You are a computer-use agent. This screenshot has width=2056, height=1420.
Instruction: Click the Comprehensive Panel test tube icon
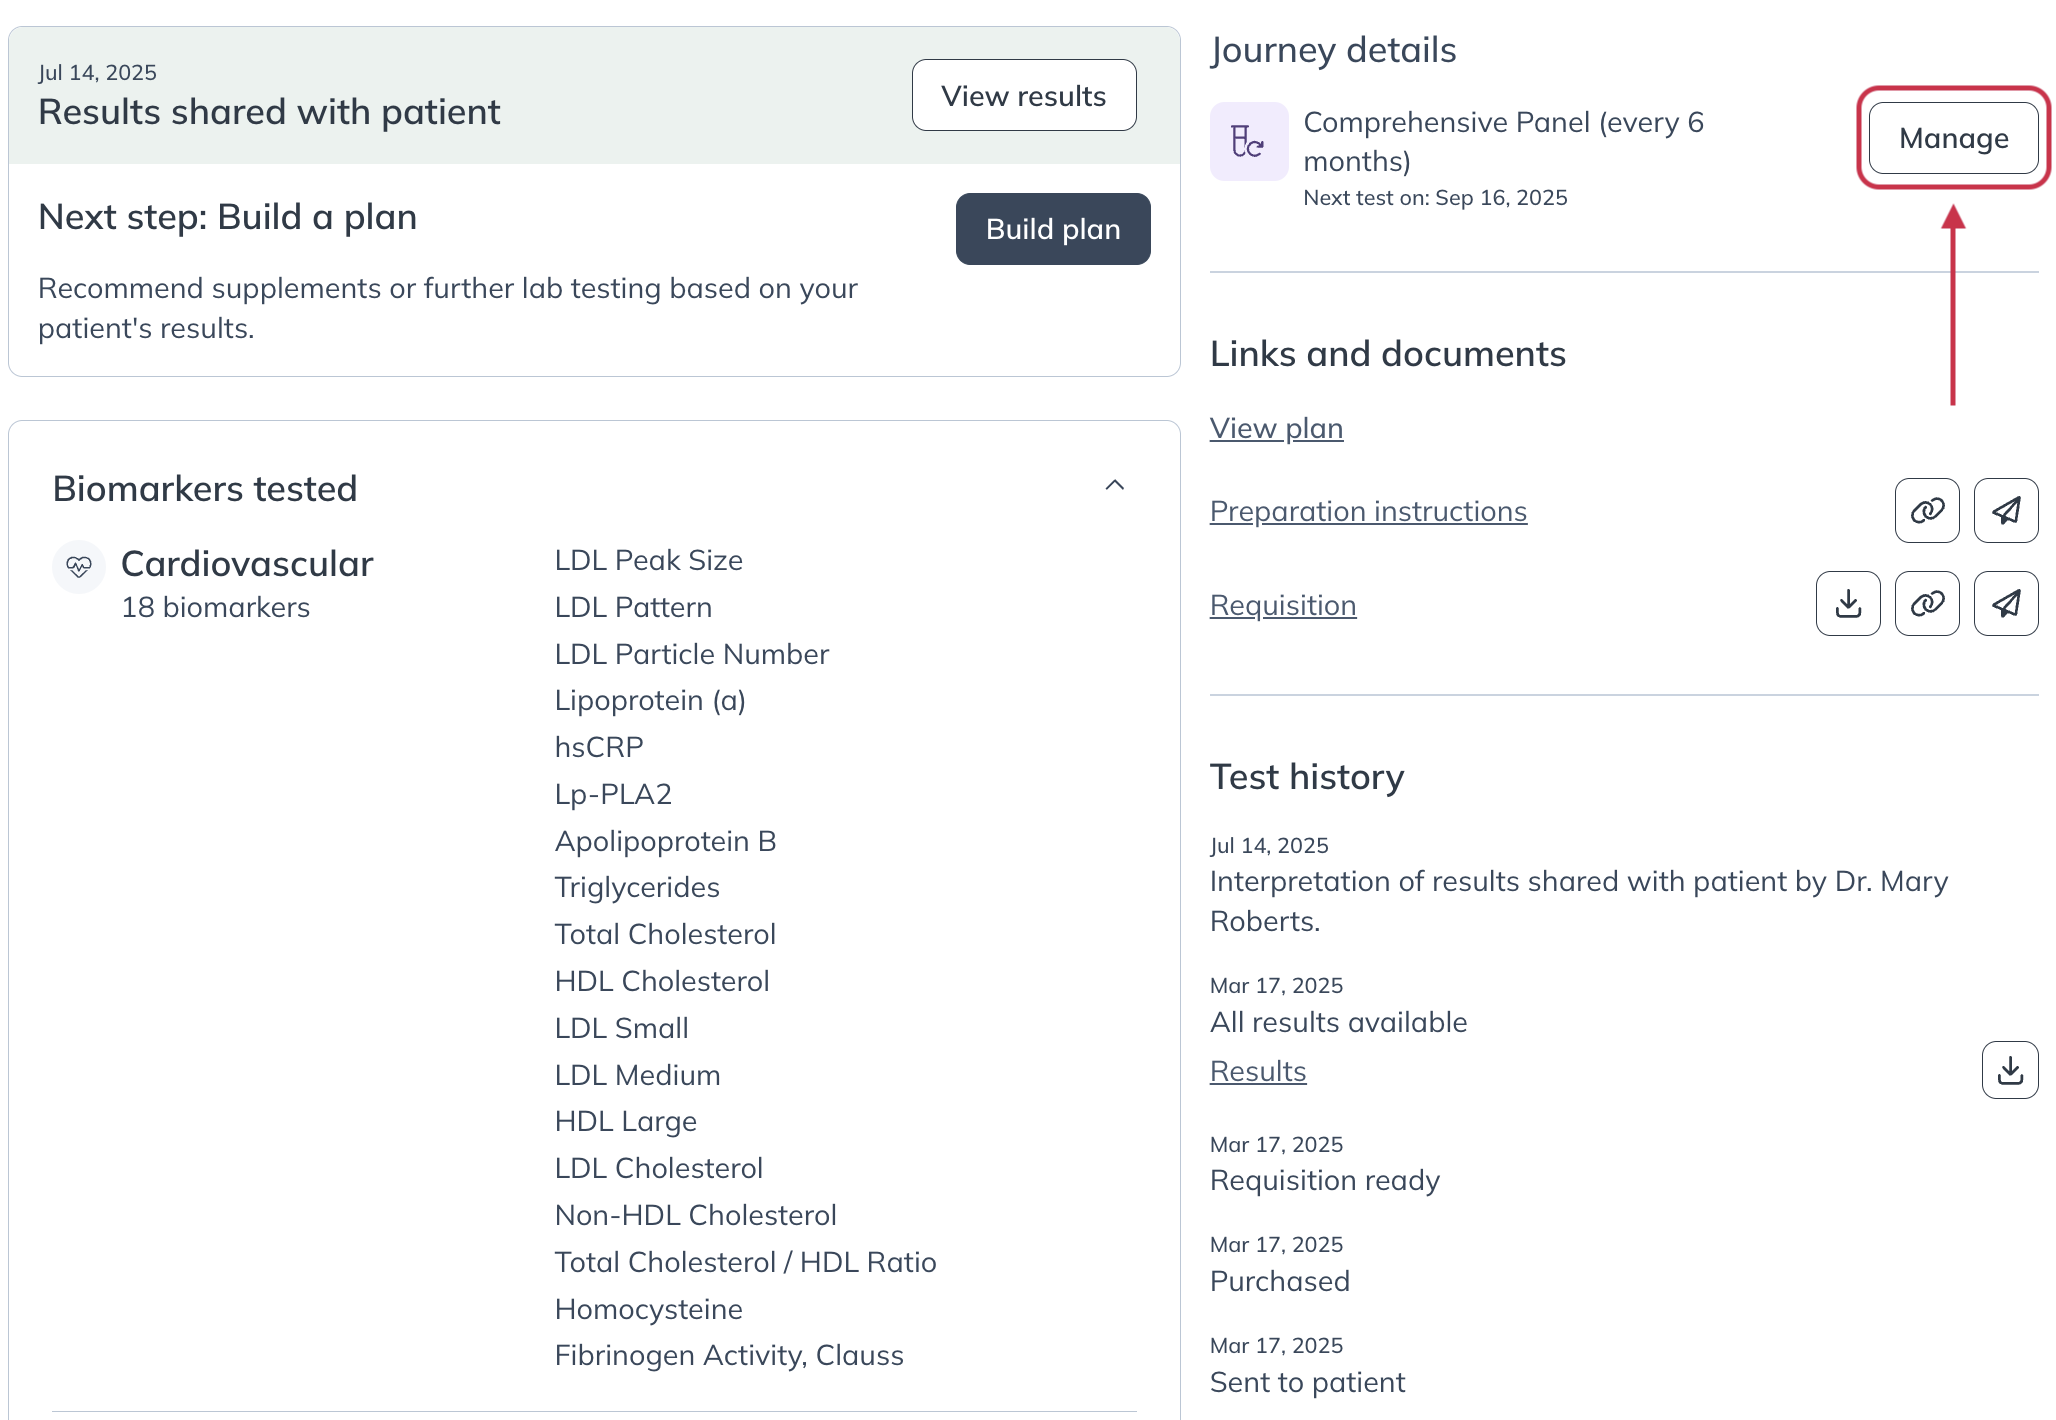tap(1248, 141)
